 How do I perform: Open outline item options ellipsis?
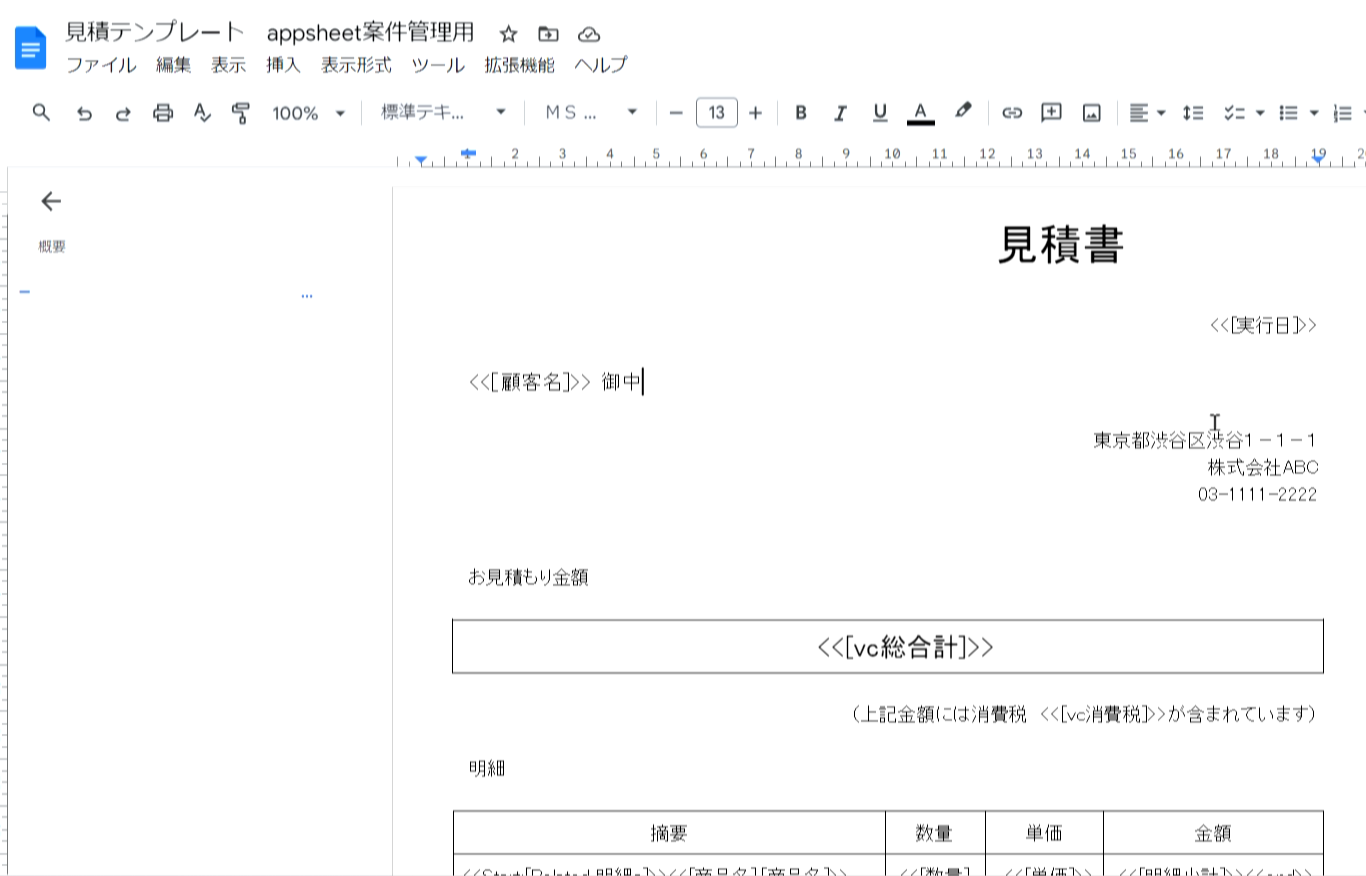pos(306,296)
